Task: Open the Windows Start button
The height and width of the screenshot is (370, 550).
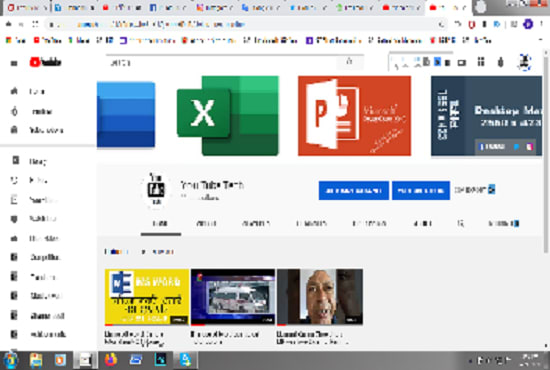Action: pos(11,361)
